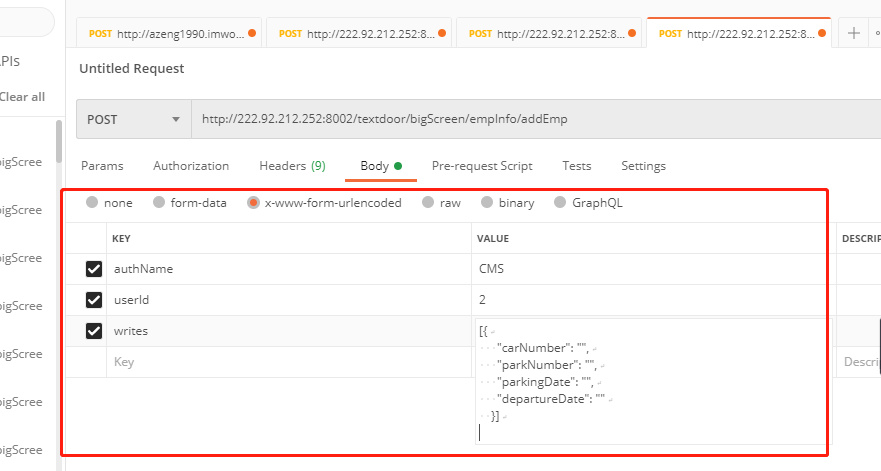The height and width of the screenshot is (471, 881).
Task: Click the CMS value cell
Action: [x=654, y=269]
